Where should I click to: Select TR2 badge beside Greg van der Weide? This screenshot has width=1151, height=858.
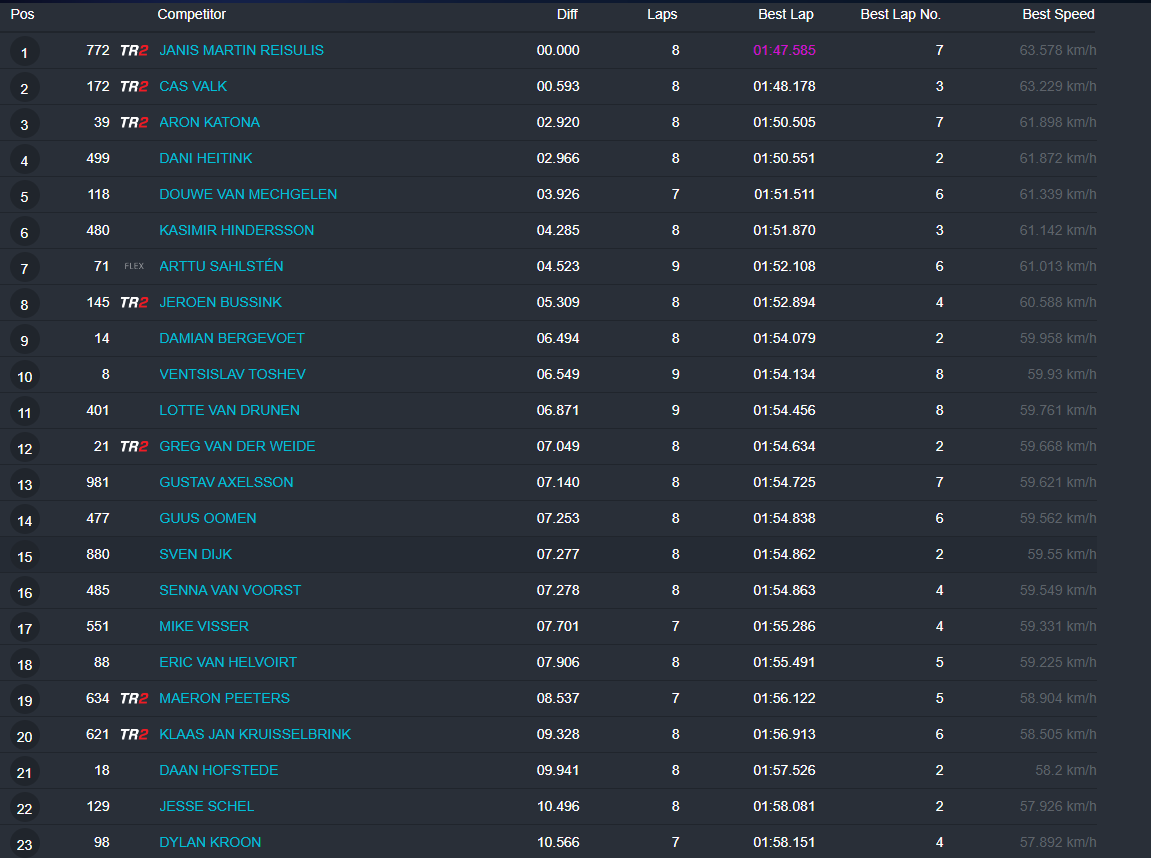(x=133, y=447)
